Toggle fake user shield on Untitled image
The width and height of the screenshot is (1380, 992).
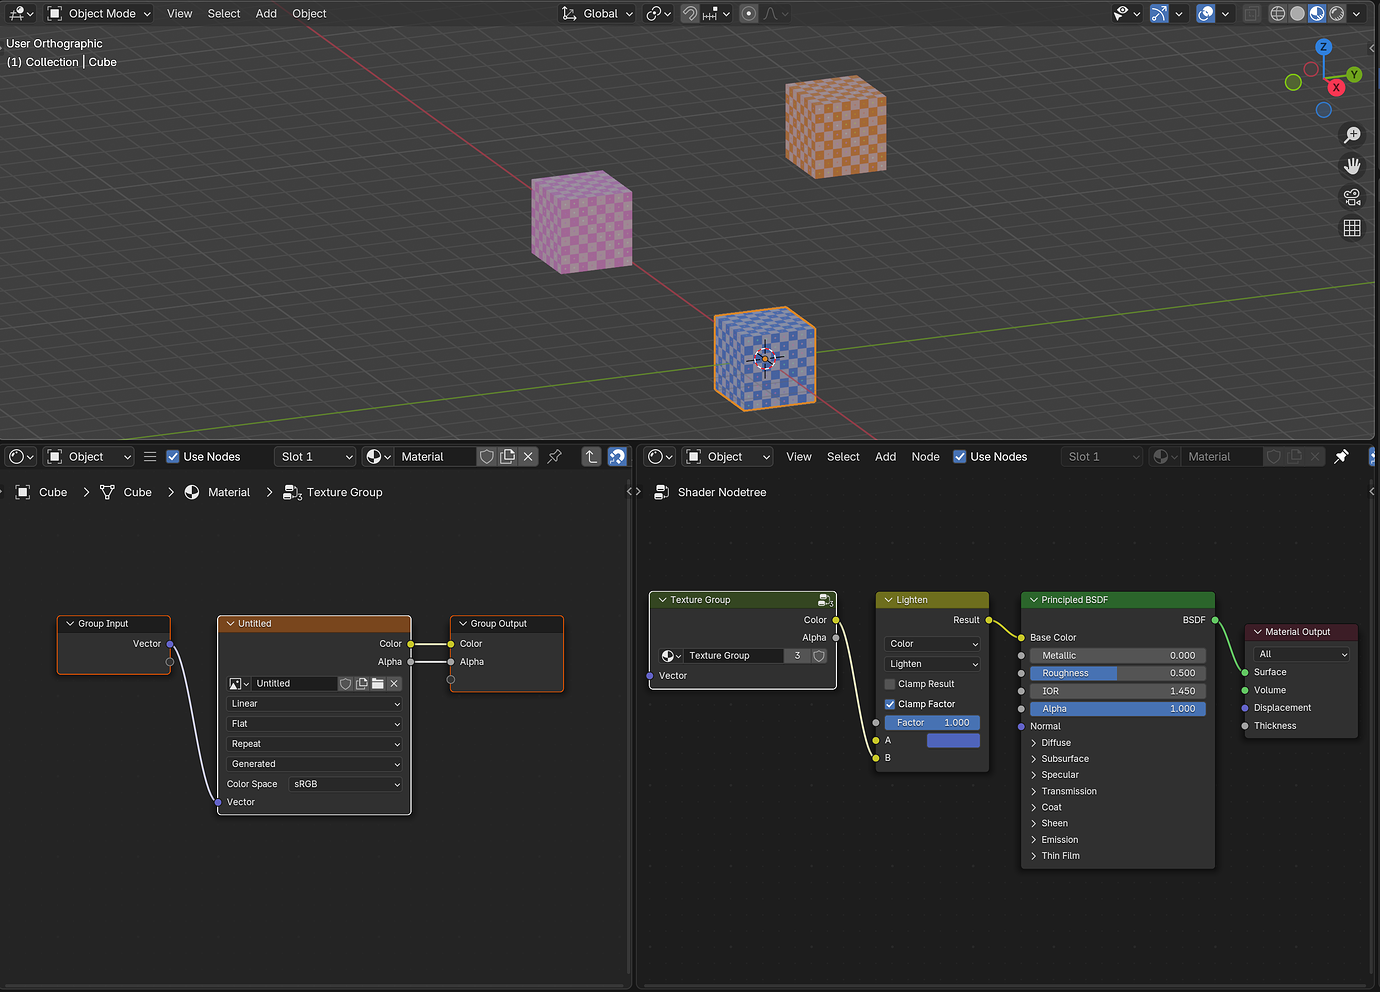346,683
